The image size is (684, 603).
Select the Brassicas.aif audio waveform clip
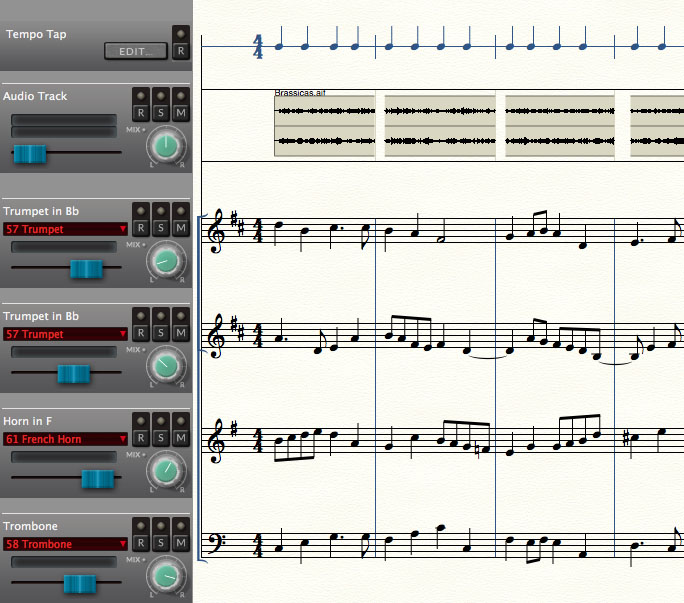324,126
